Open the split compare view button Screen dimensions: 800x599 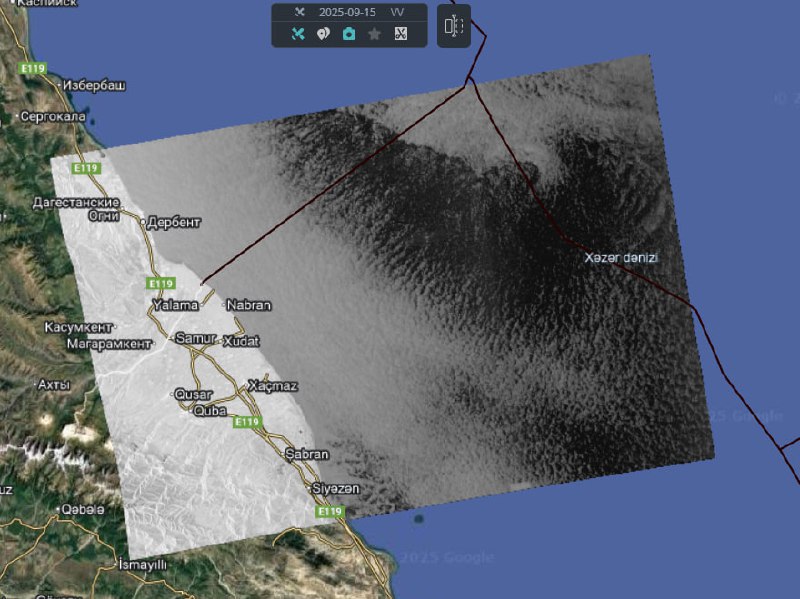454,26
